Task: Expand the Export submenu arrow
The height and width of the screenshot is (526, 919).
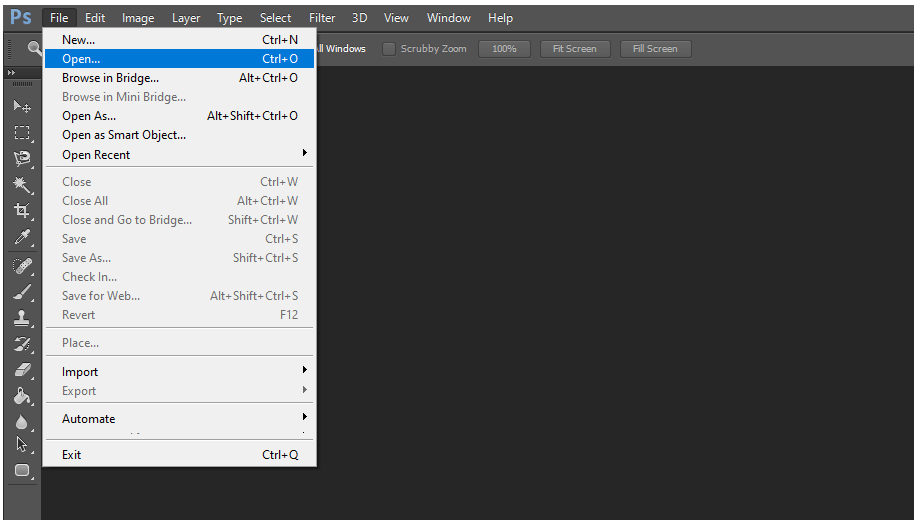Action: click(305, 390)
